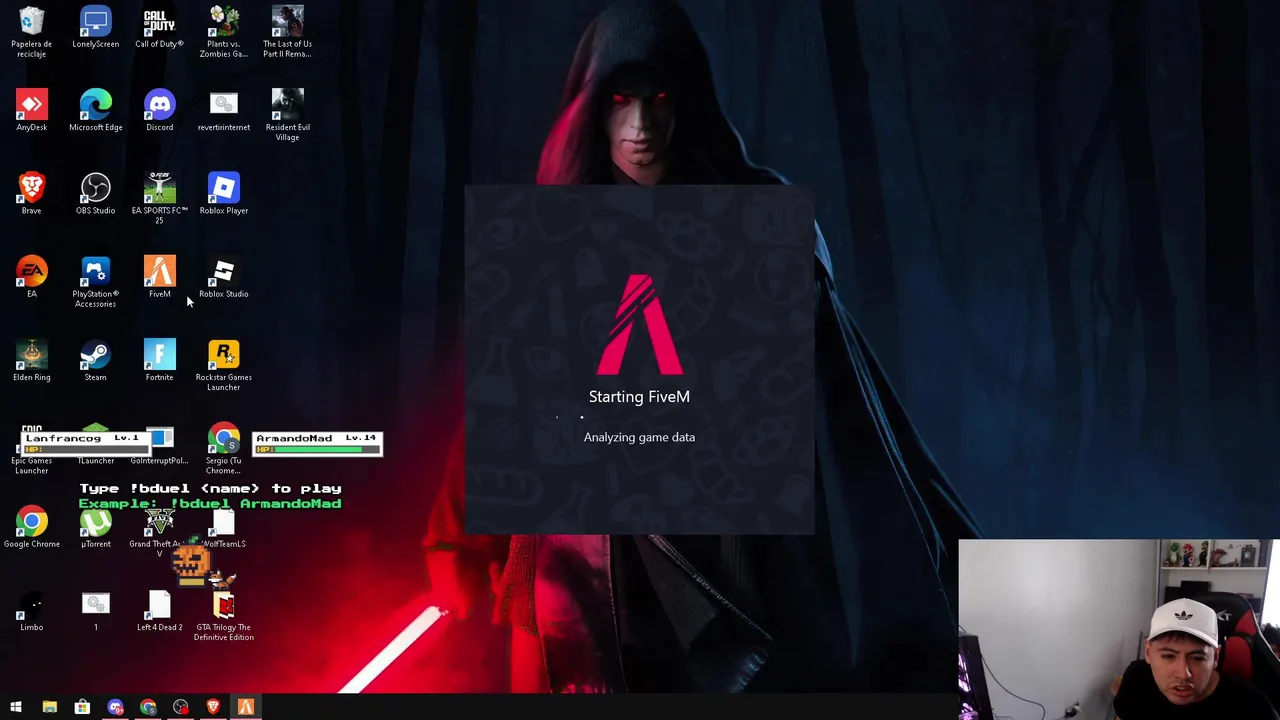Select the Discord desktop shortcut
Viewport: 1280px width, 720px height.
(x=159, y=110)
